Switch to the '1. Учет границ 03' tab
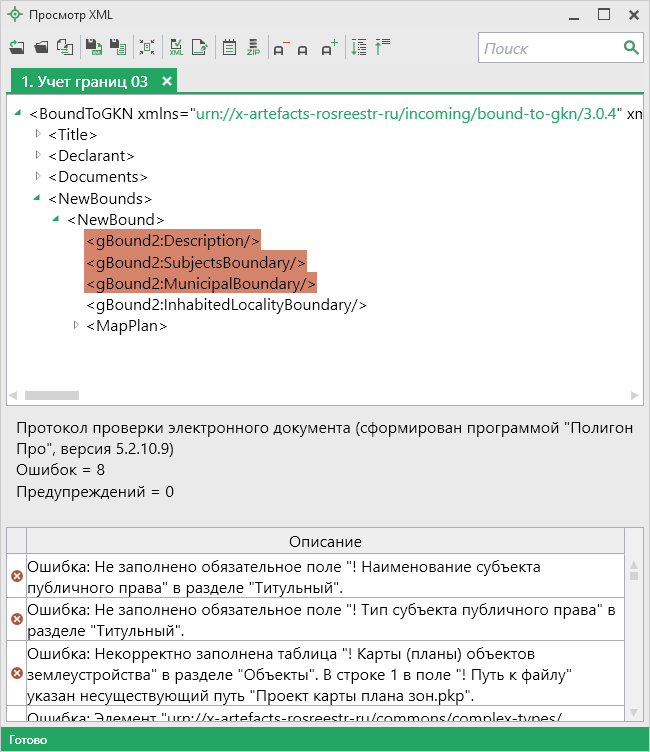 pyautogui.click(x=84, y=81)
